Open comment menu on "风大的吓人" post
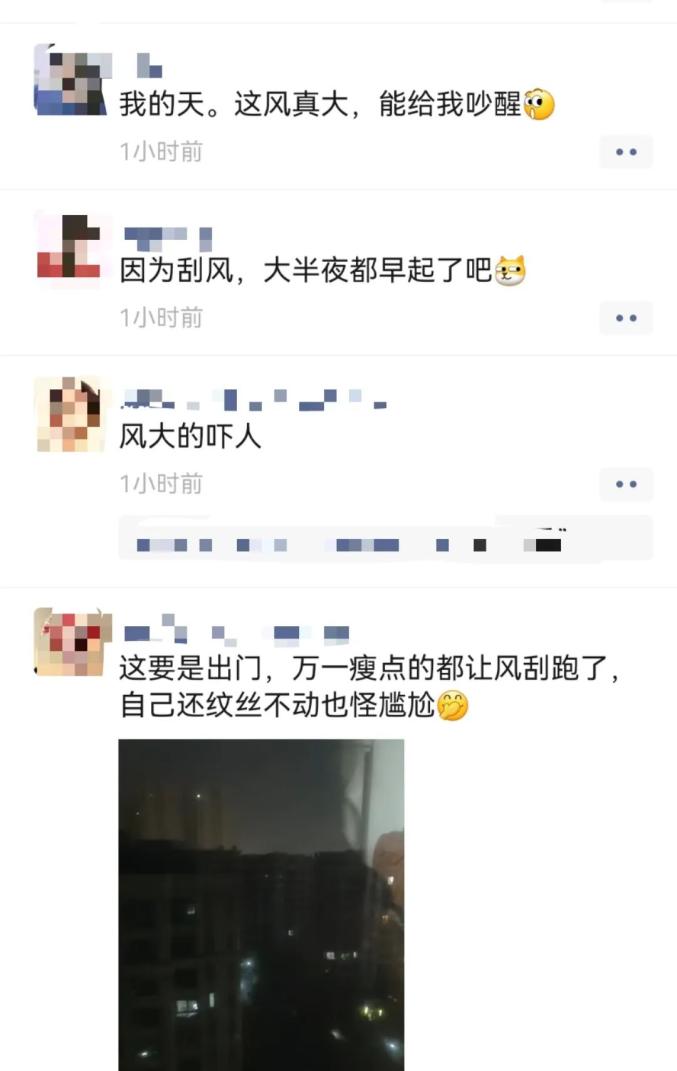 (x=626, y=484)
